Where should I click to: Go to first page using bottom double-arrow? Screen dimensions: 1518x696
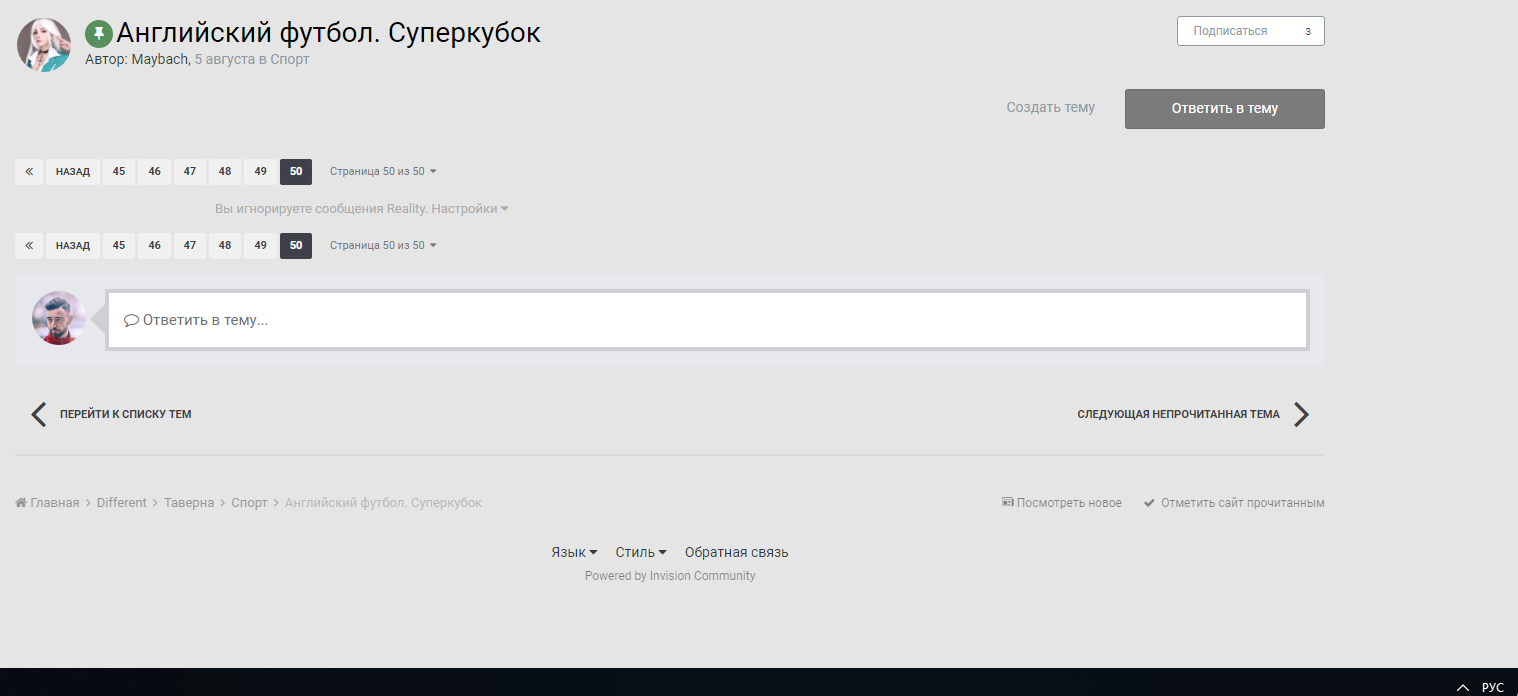point(29,246)
